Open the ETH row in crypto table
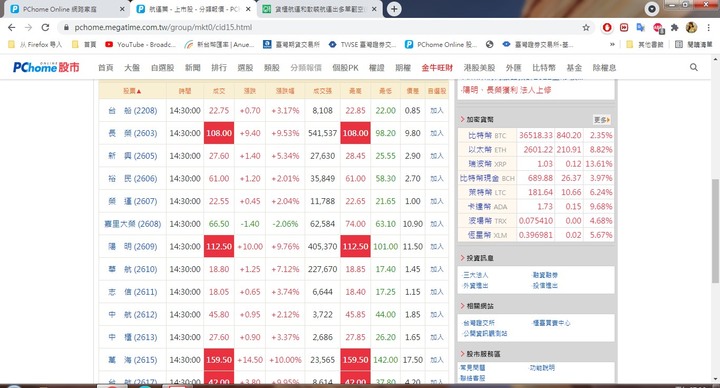720x388 pixels. [x=535, y=150]
